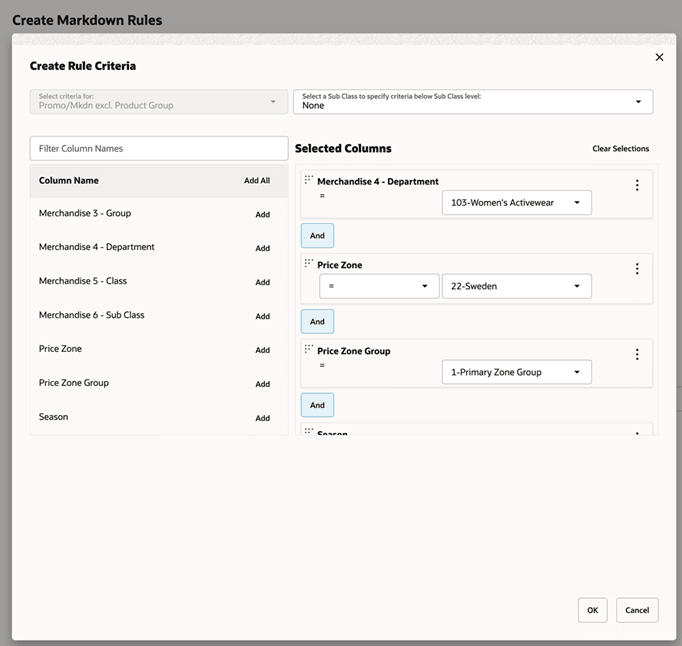Select Season row text in column list
This screenshot has height=646, width=682.
[x=53, y=417]
